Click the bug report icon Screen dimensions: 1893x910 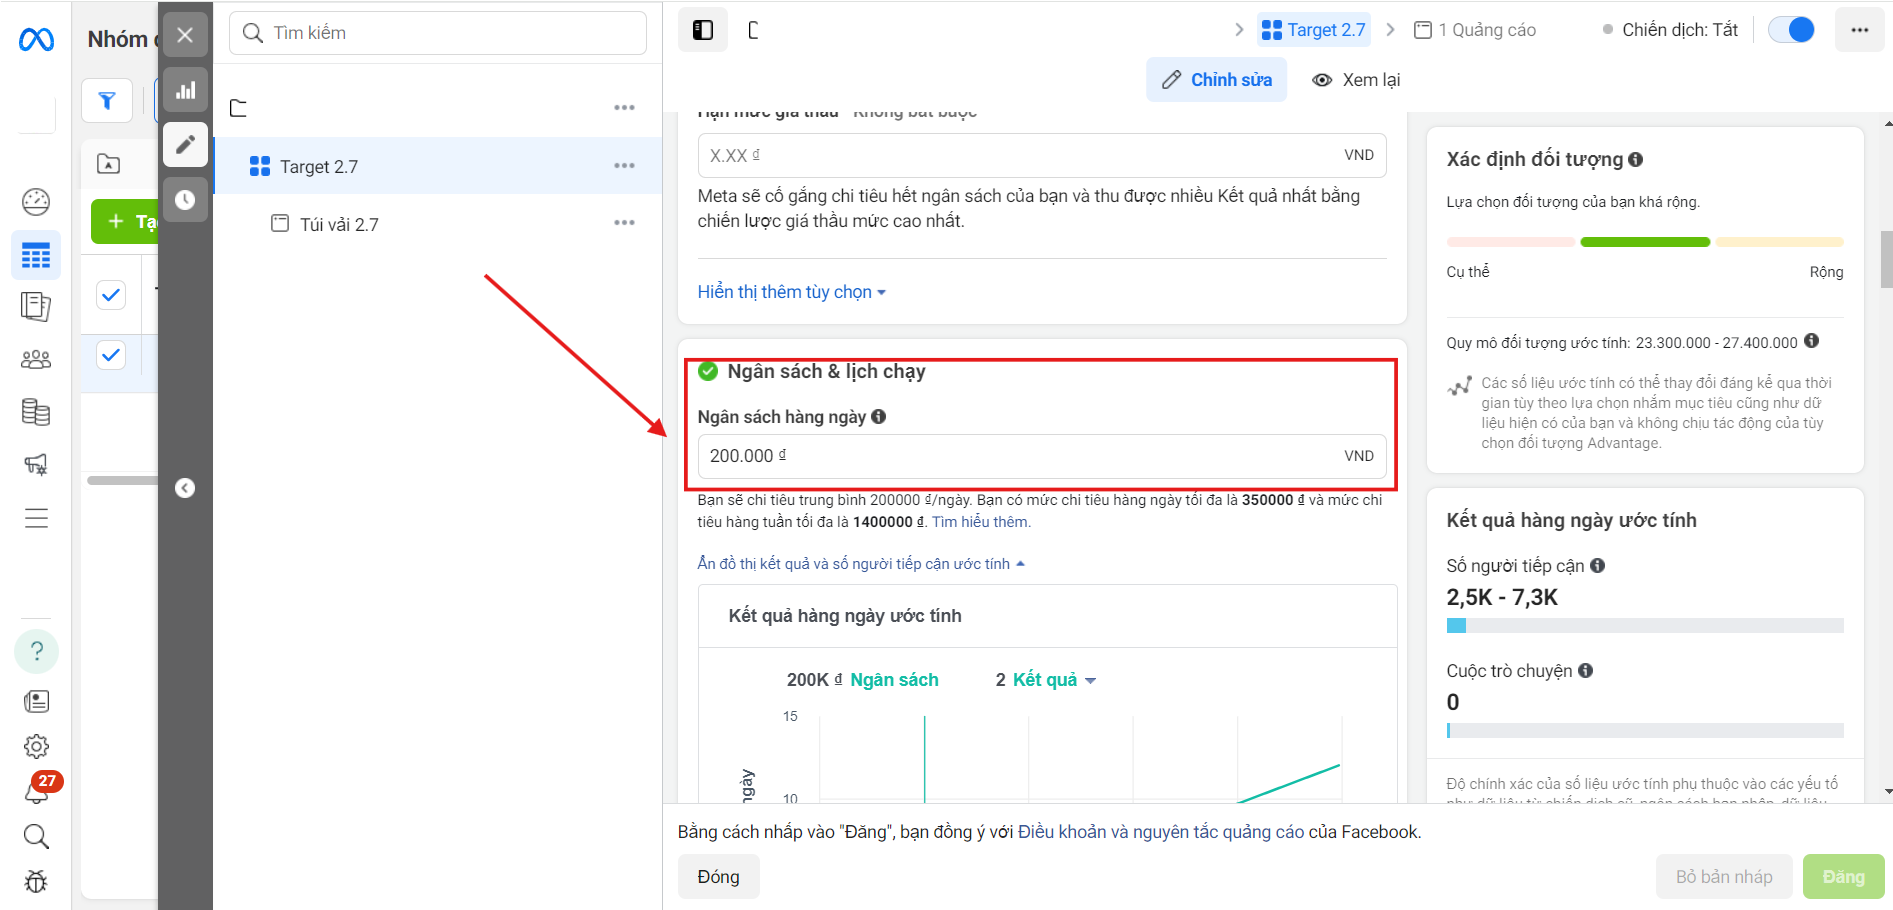pos(36,881)
